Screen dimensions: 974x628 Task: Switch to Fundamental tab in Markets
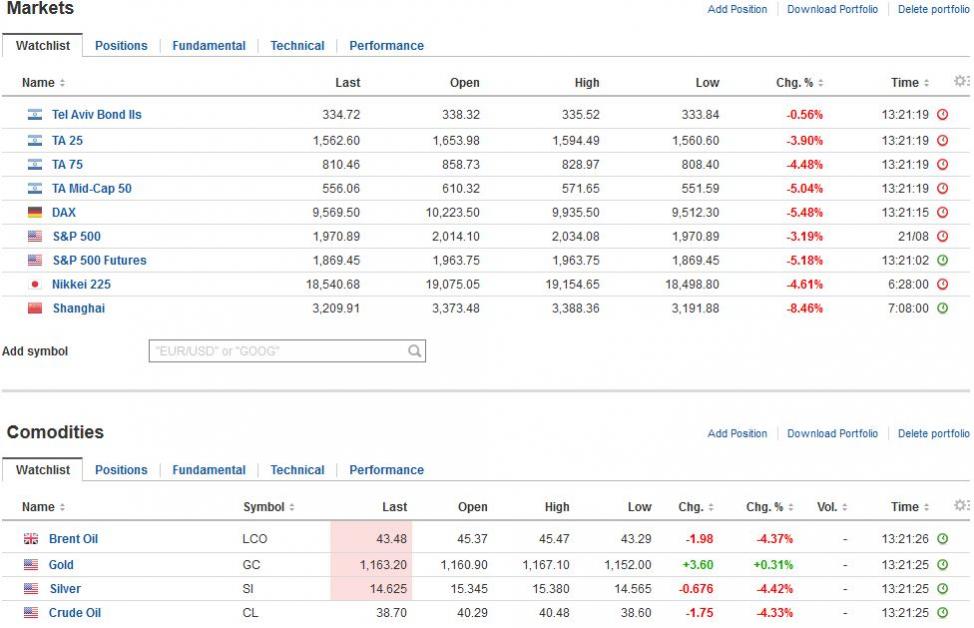[x=208, y=46]
